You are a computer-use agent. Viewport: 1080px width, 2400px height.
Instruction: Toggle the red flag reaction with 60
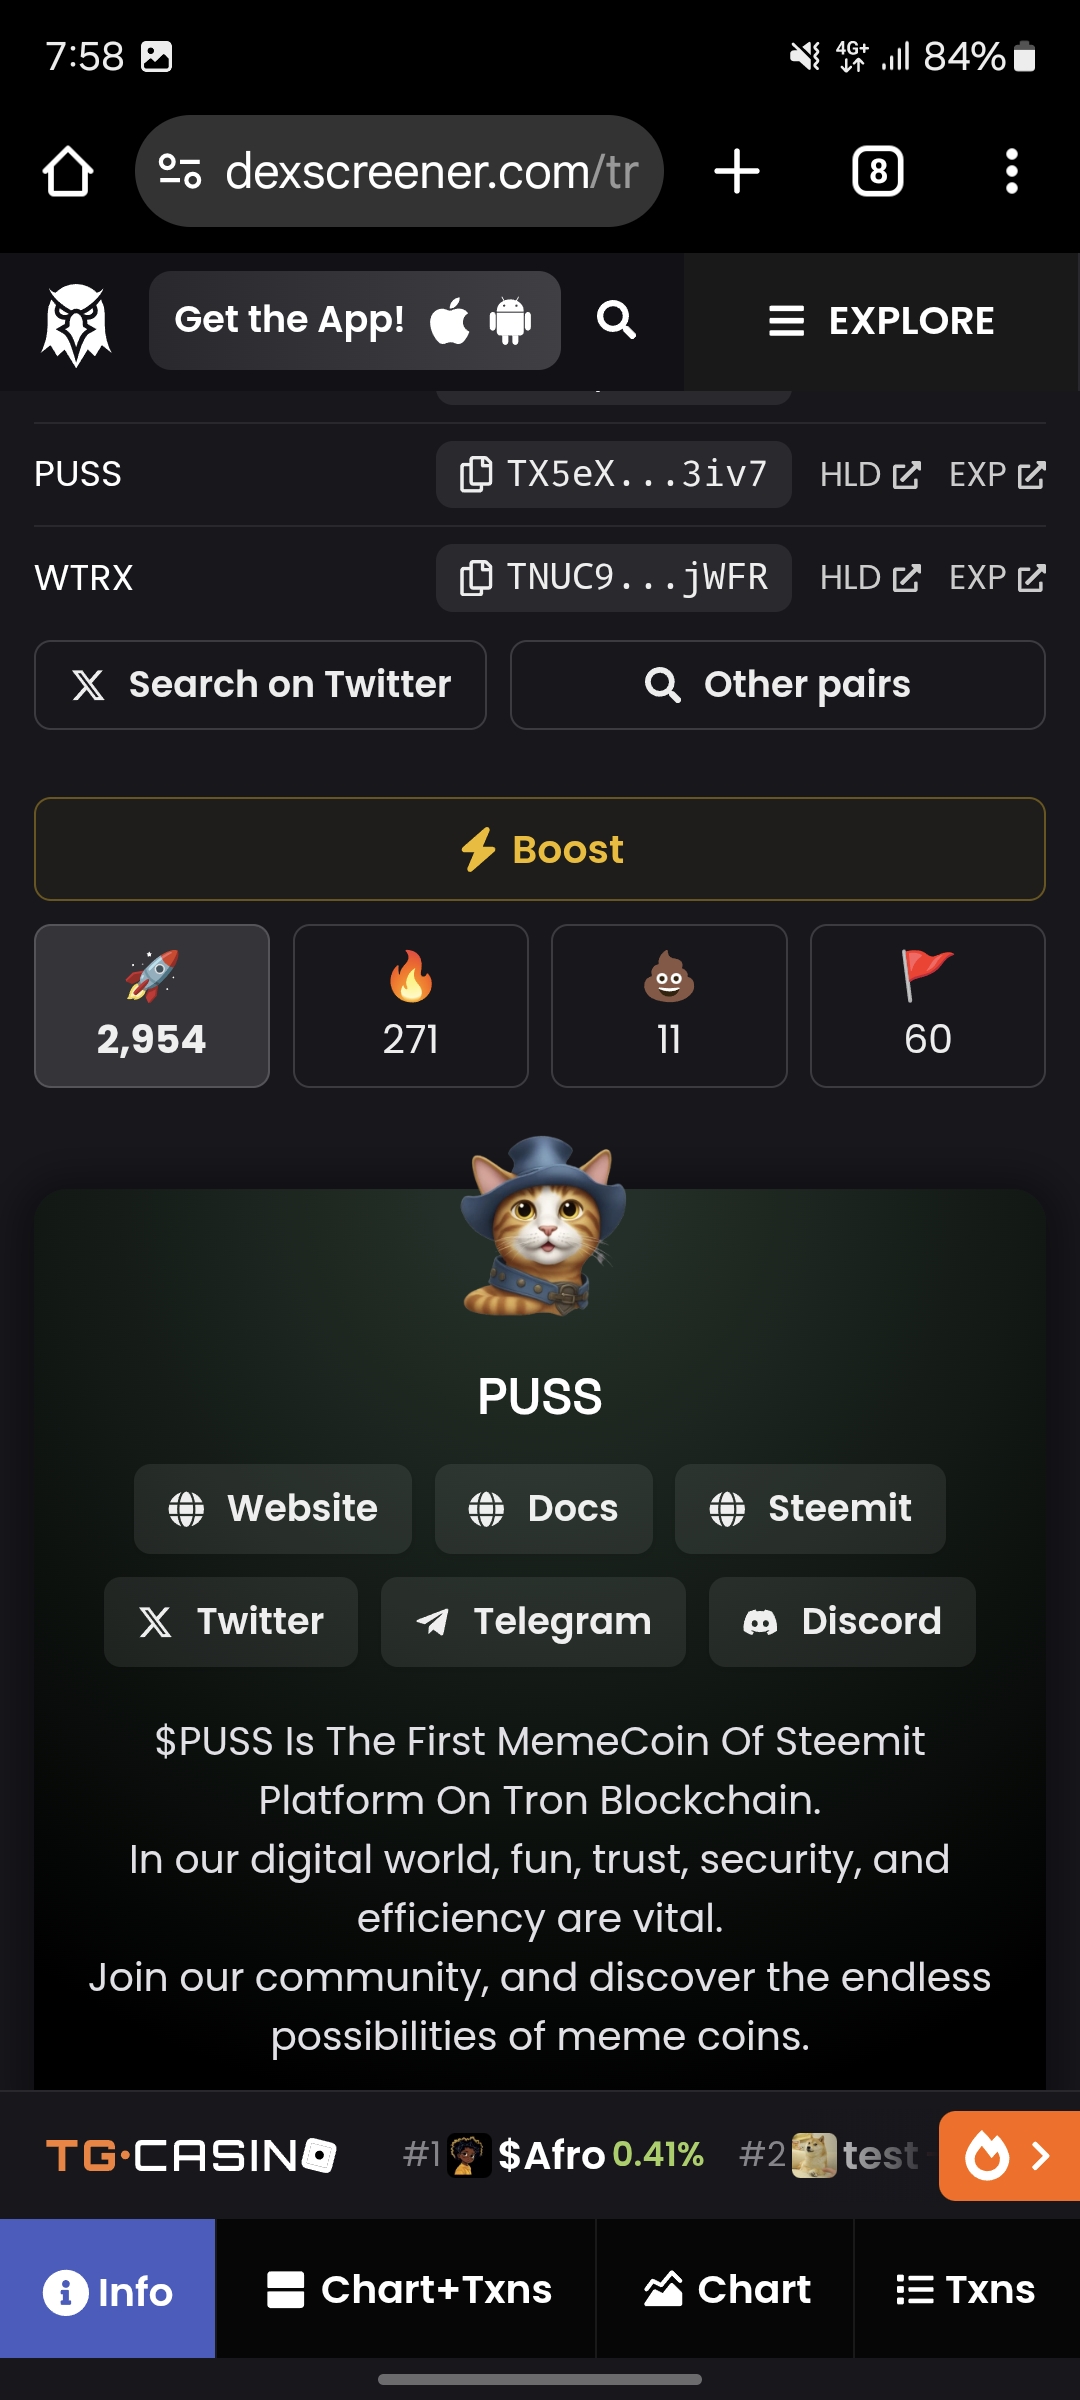pos(928,1006)
